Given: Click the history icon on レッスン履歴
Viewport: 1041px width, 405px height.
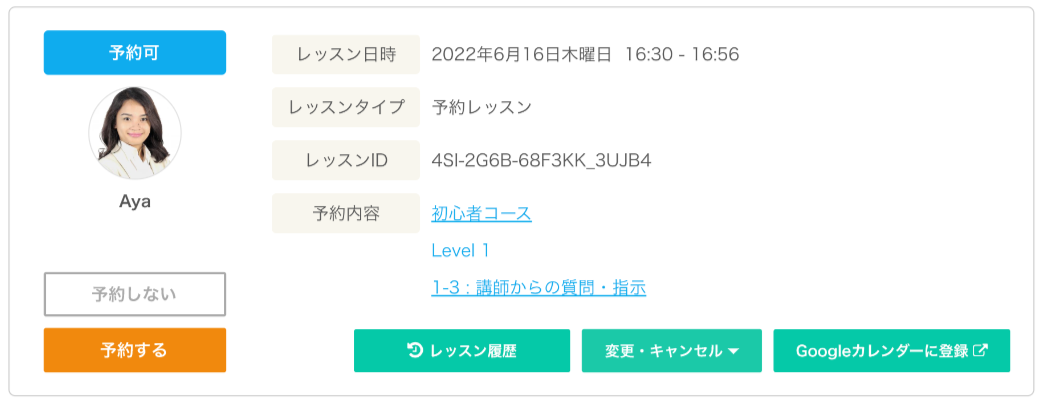Looking at the screenshot, I should click(x=415, y=351).
